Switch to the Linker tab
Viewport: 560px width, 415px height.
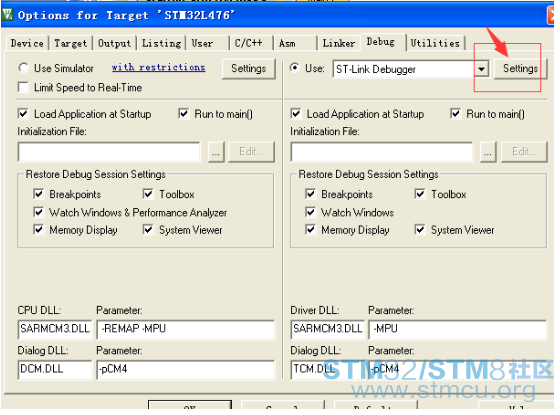click(339, 43)
